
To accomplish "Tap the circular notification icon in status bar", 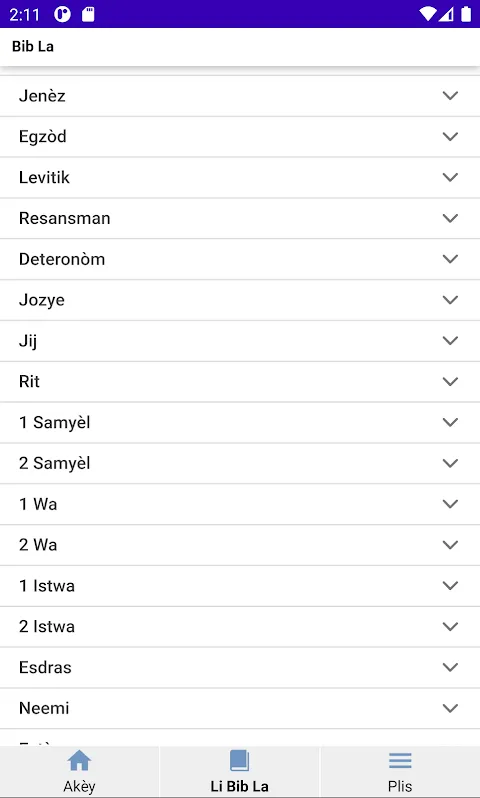I will 62,15.
